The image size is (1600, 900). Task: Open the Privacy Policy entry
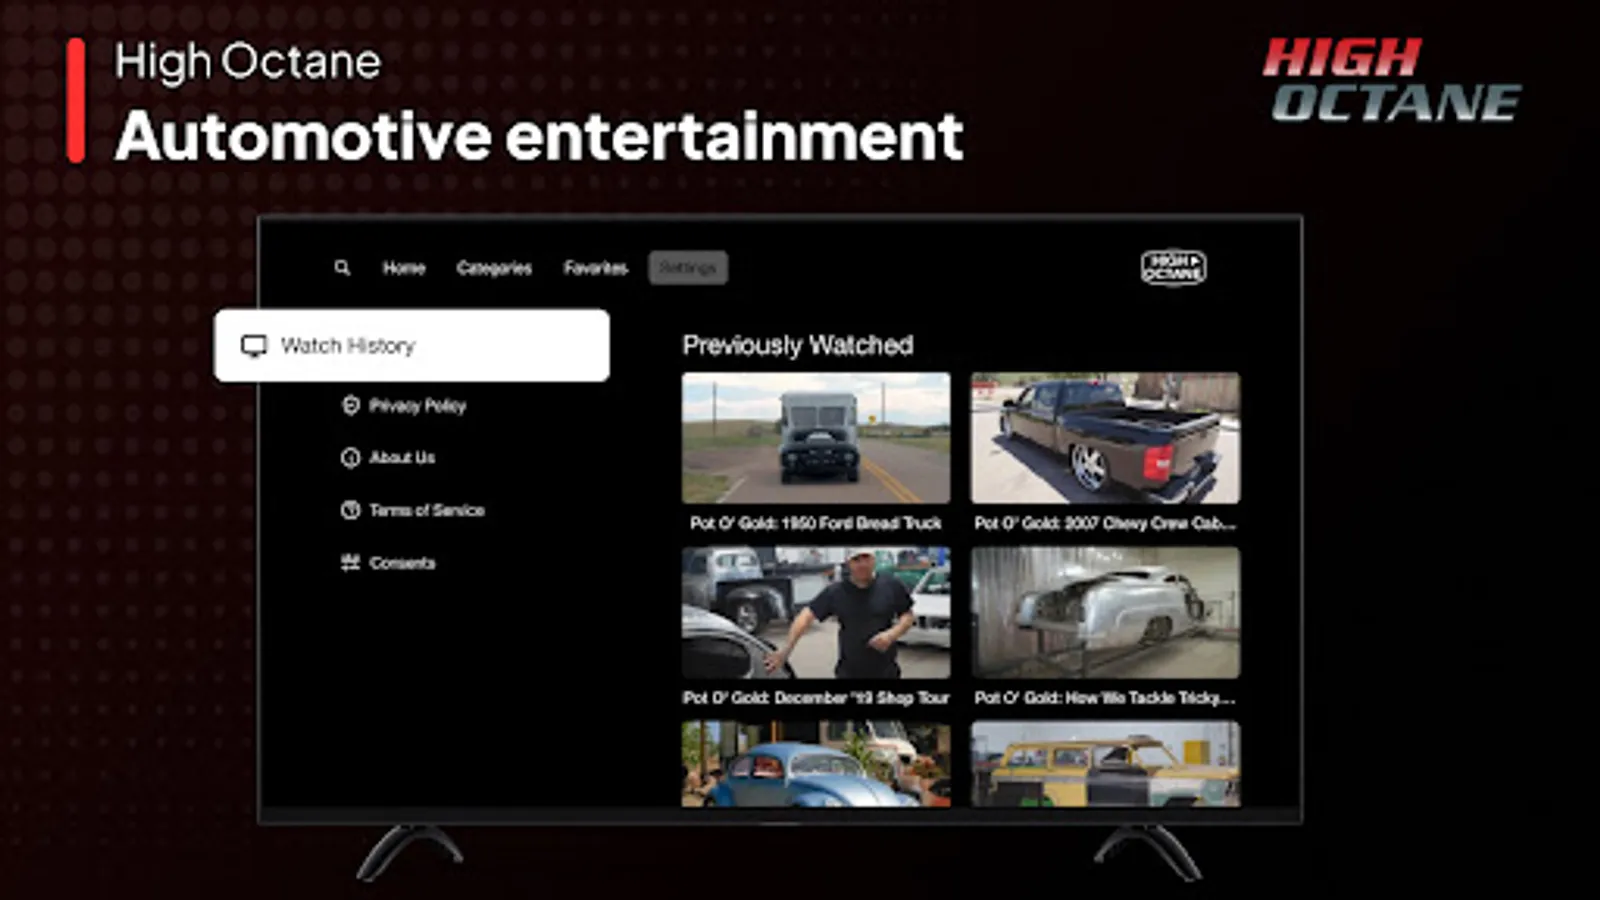pyautogui.click(x=404, y=405)
